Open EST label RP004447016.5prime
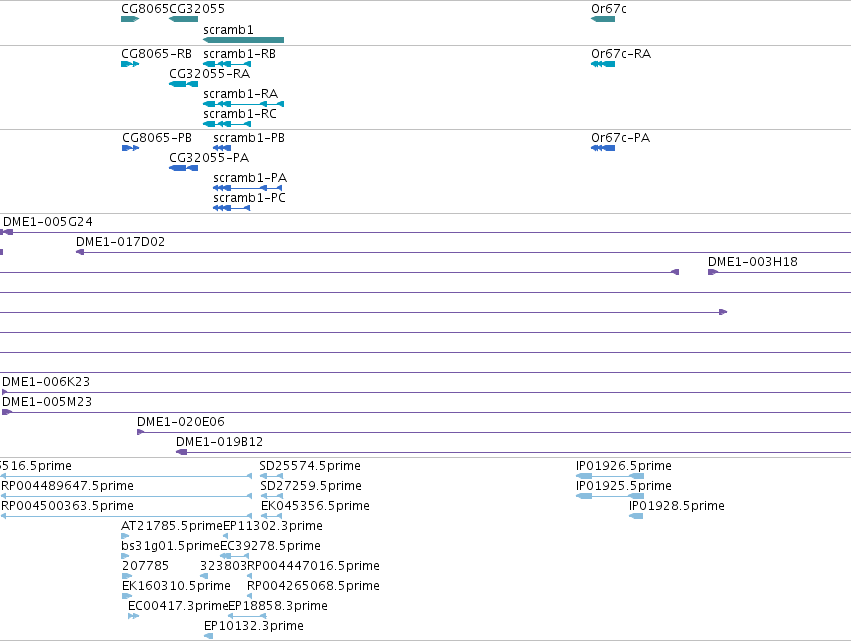 (x=313, y=567)
